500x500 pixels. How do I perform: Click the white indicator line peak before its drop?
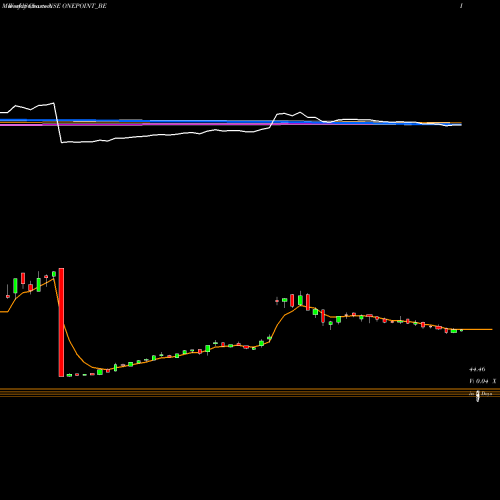tap(54, 103)
